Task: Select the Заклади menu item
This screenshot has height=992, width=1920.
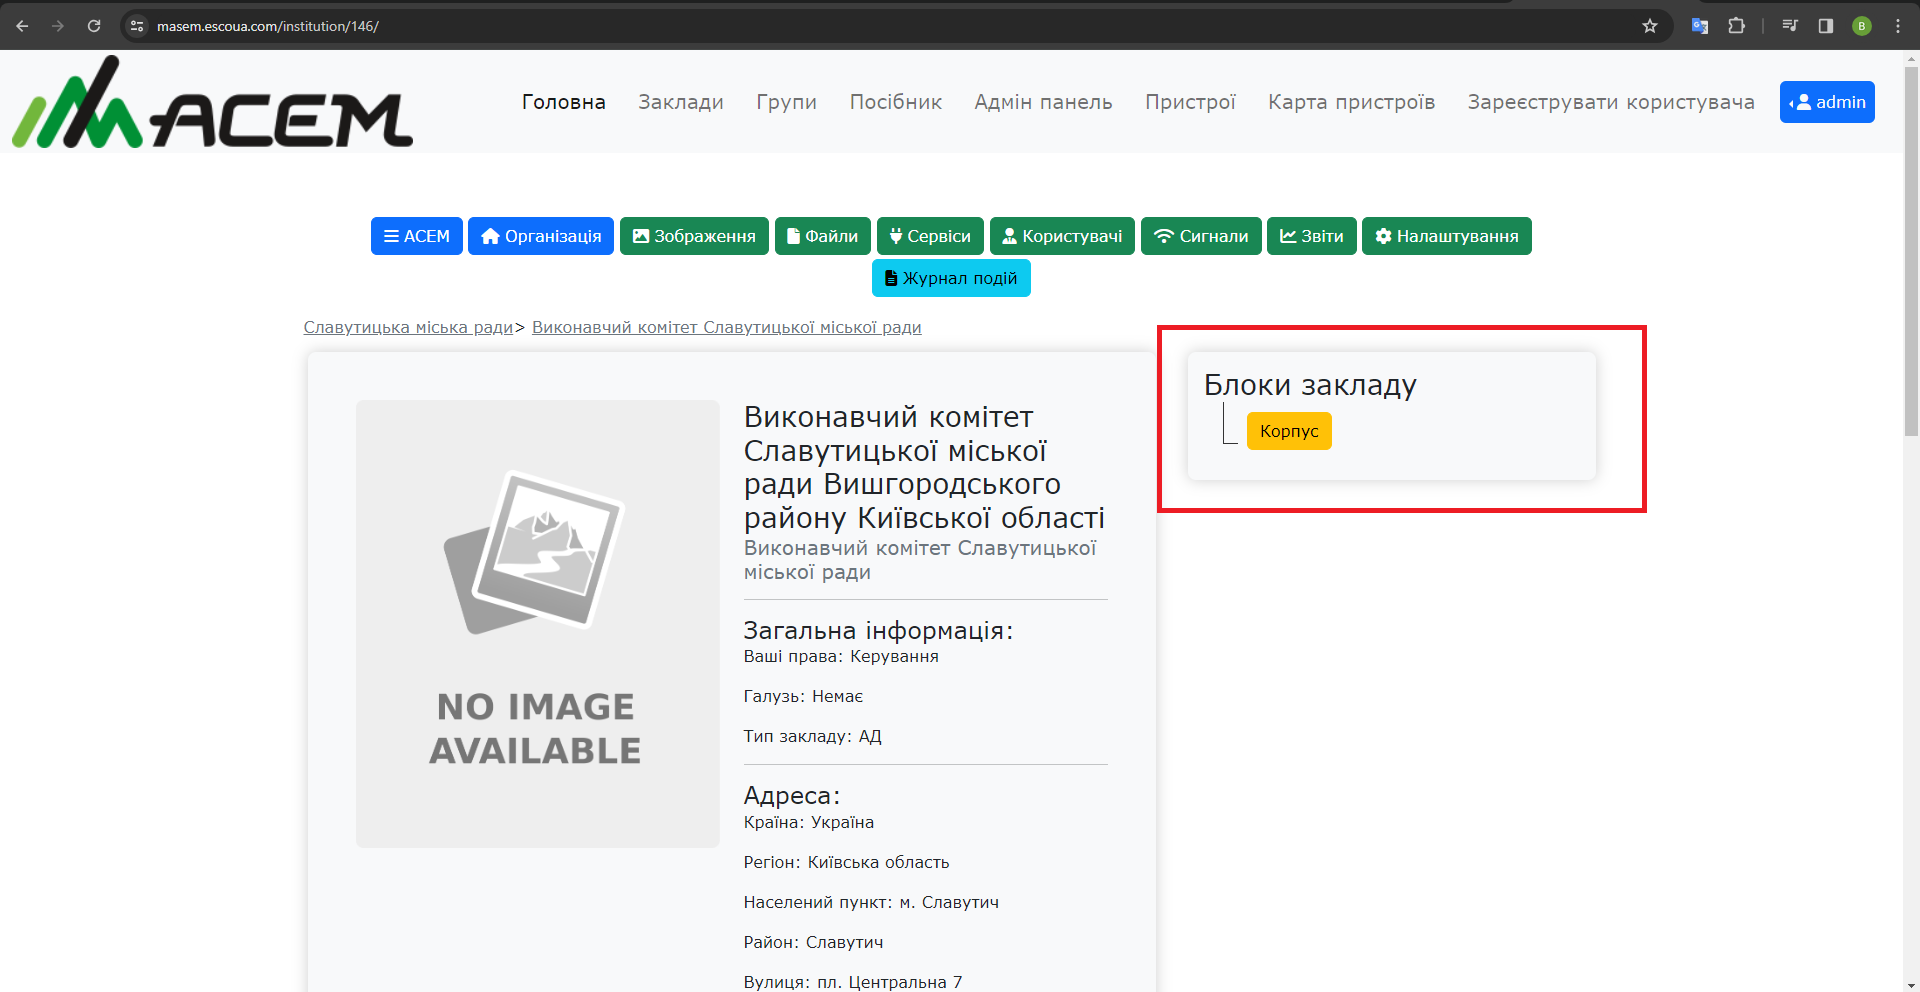Action: [x=680, y=102]
